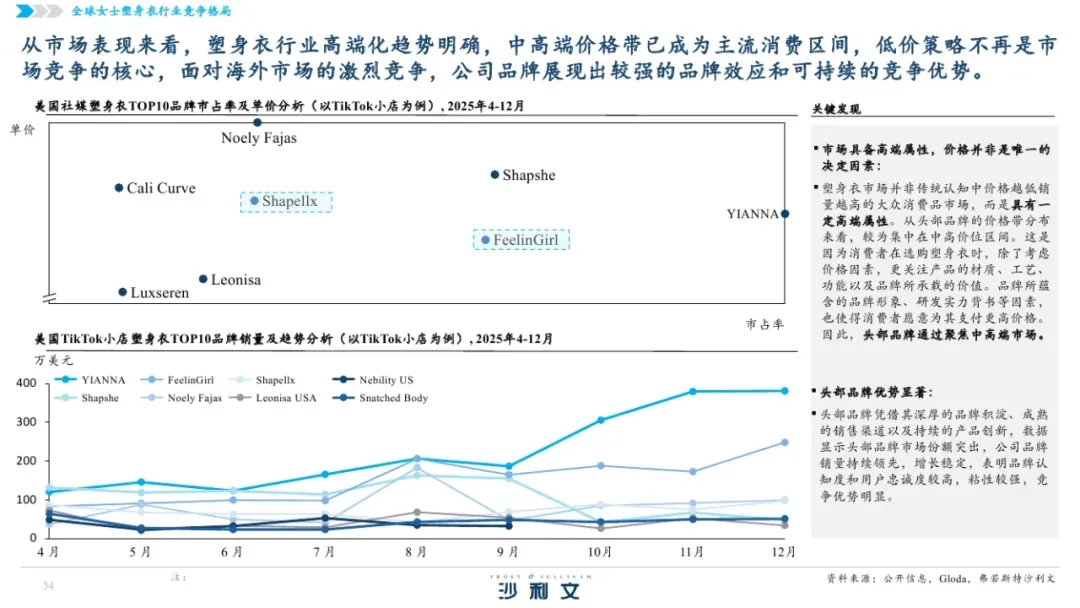
Task: Click the 6月 label on the x-axis
Action: pyautogui.click(x=231, y=552)
